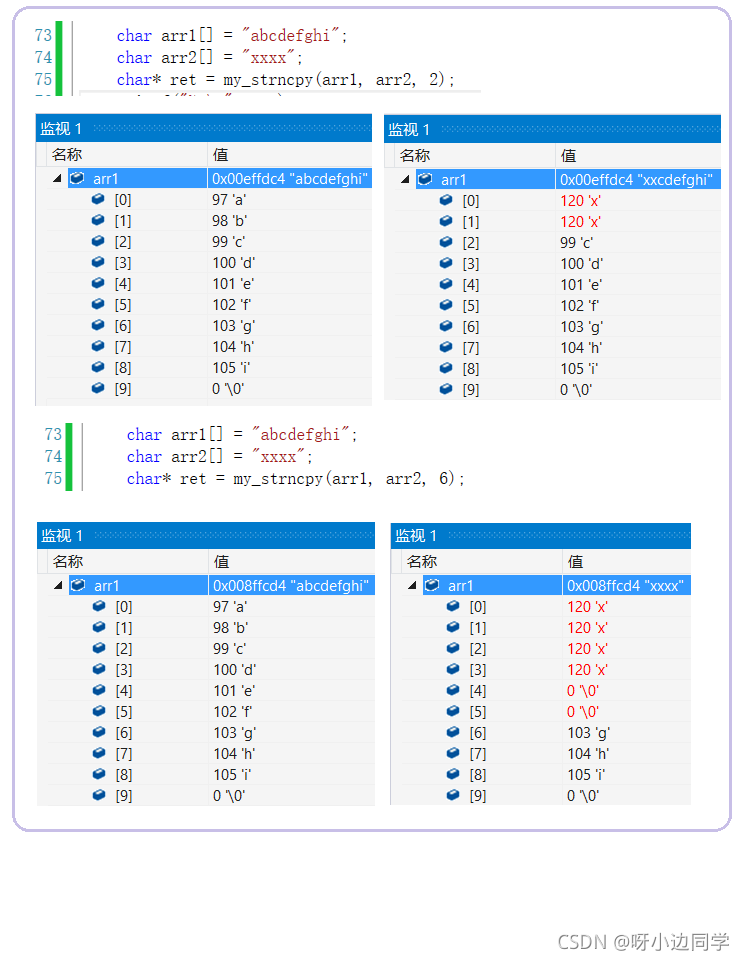Click cube icon of [9] in top-left watch panel
Screen dimensions: 744x960
click(x=98, y=388)
